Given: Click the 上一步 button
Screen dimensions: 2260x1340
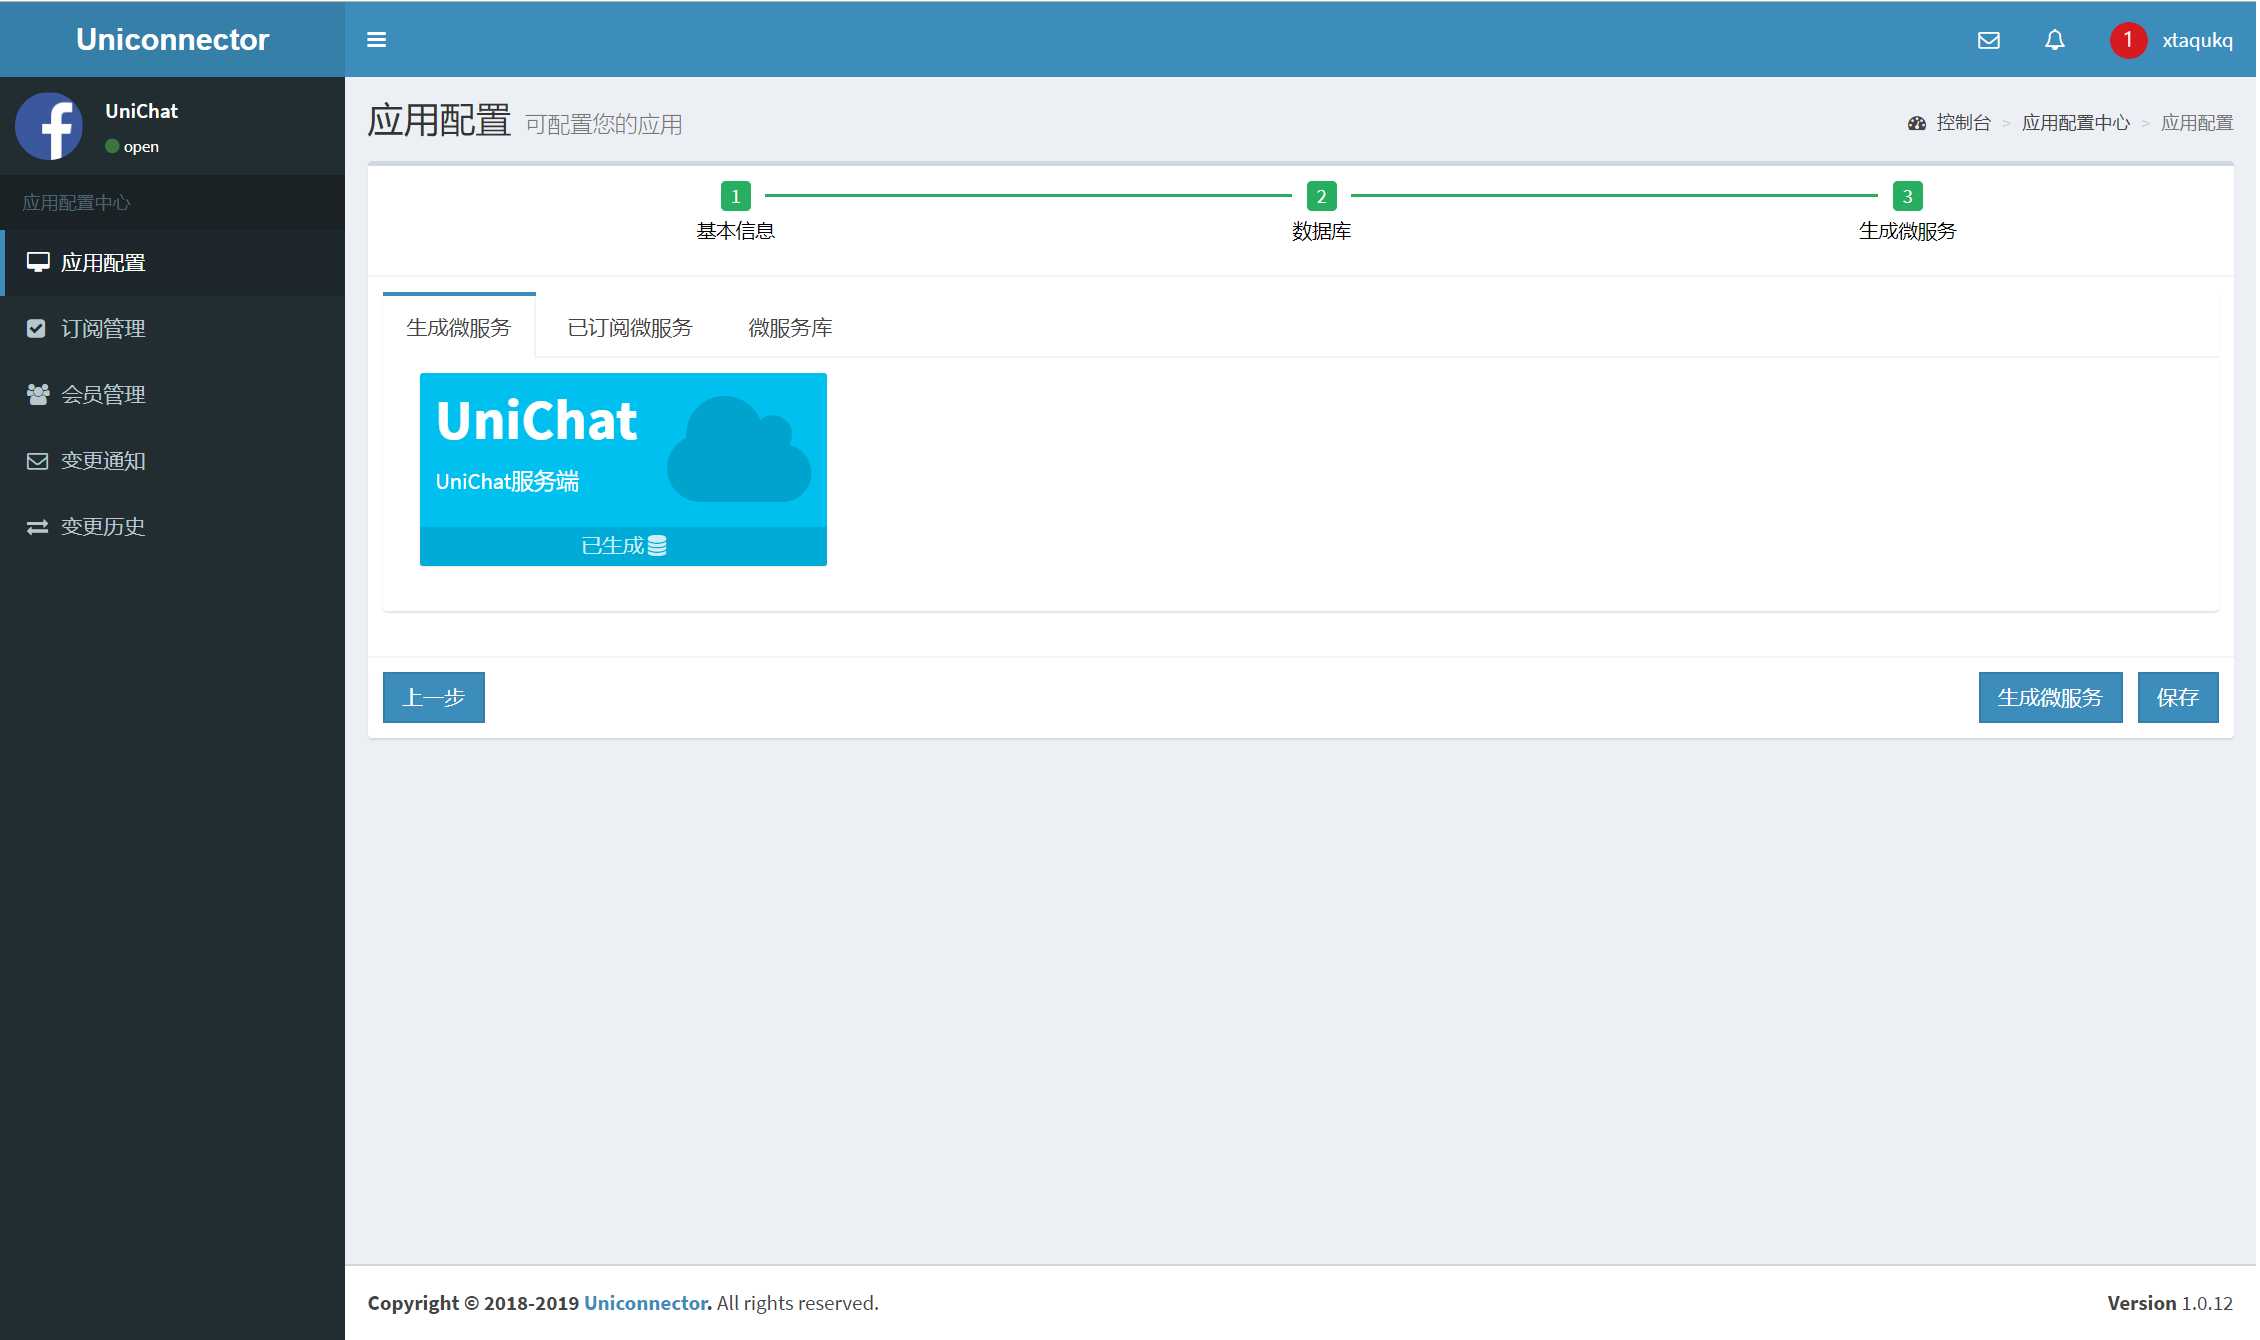Looking at the screenshot, I should click(x=434, y=697).
